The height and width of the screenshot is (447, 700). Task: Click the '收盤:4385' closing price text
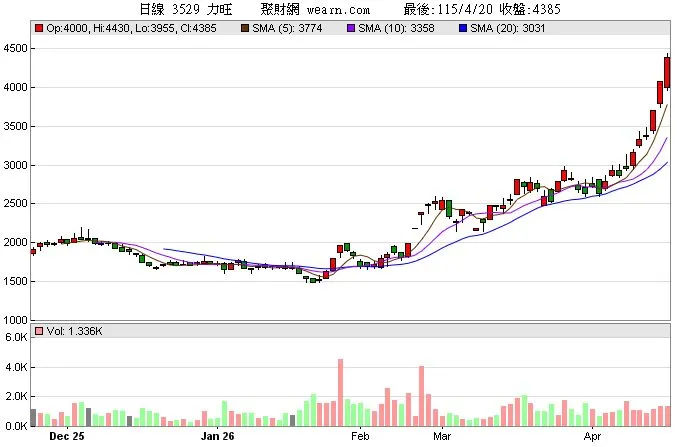(530, 9)
